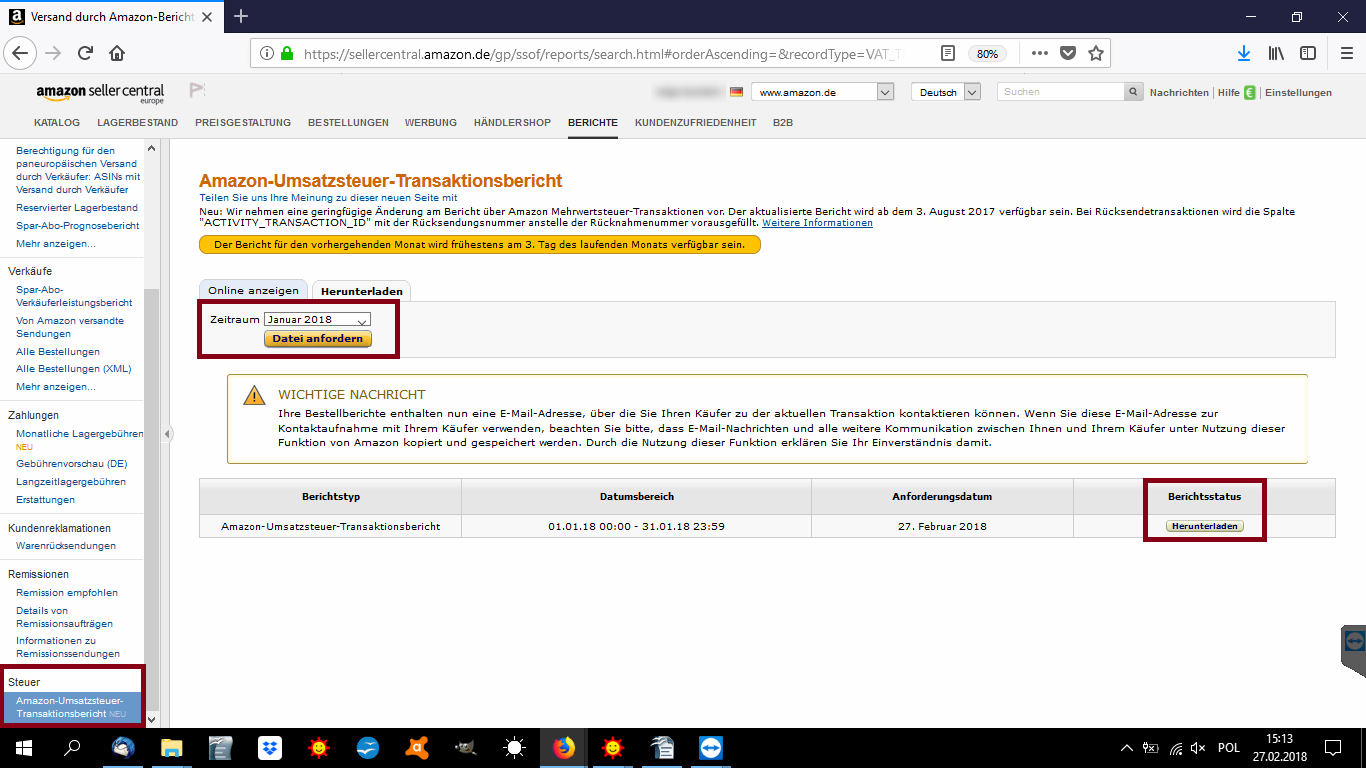Viewport: 1366px width, 768px height.
Task: Click the Suchen search input field
Action: (x=1060, y=92)
